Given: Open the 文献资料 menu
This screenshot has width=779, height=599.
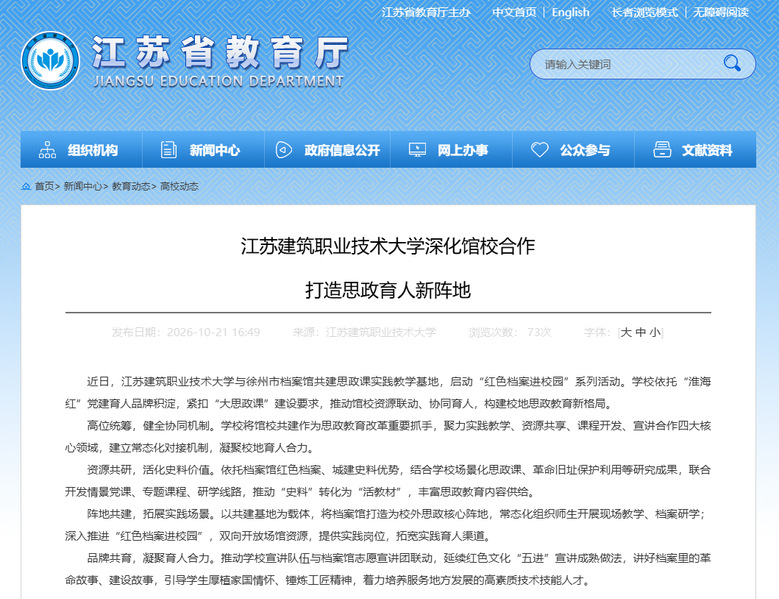Looking at the screenshot, I should pyautogui.click(x=696, y=150).
